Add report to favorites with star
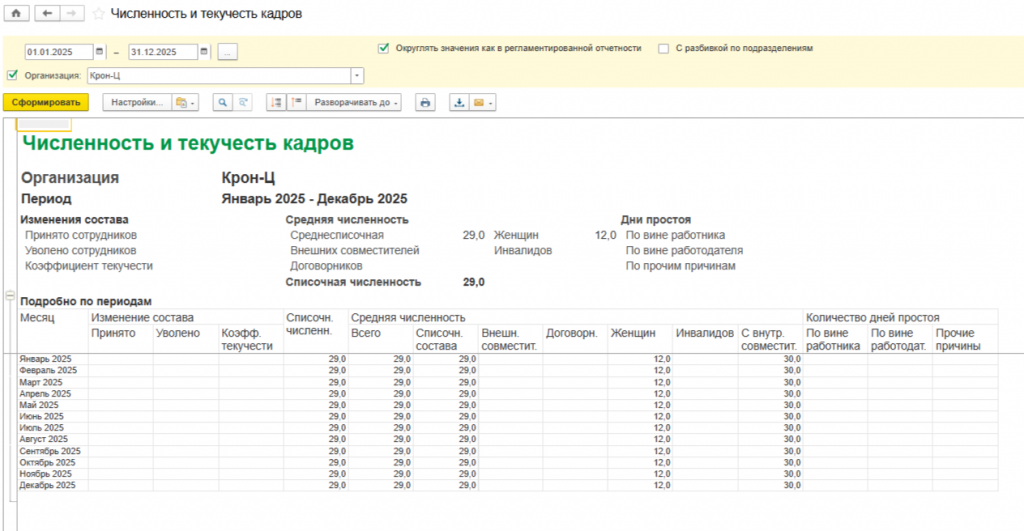 97,15
